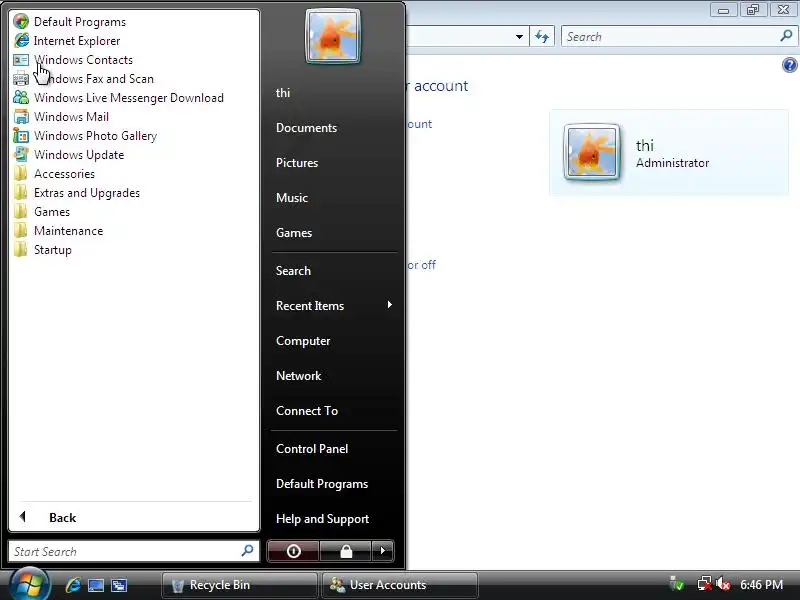Open Network from the Start menu
800x600 pixels.
298,376
